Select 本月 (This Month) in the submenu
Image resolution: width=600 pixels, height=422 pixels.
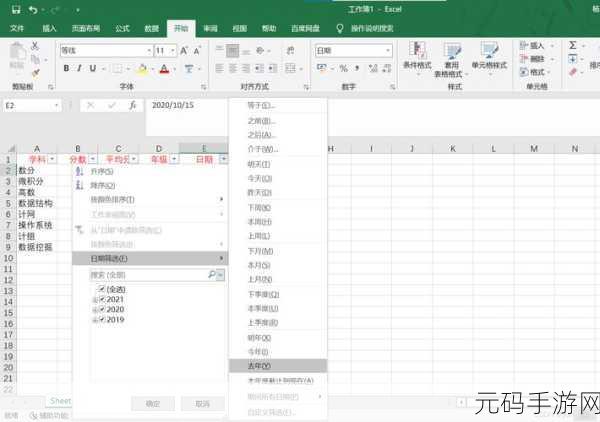278,265
